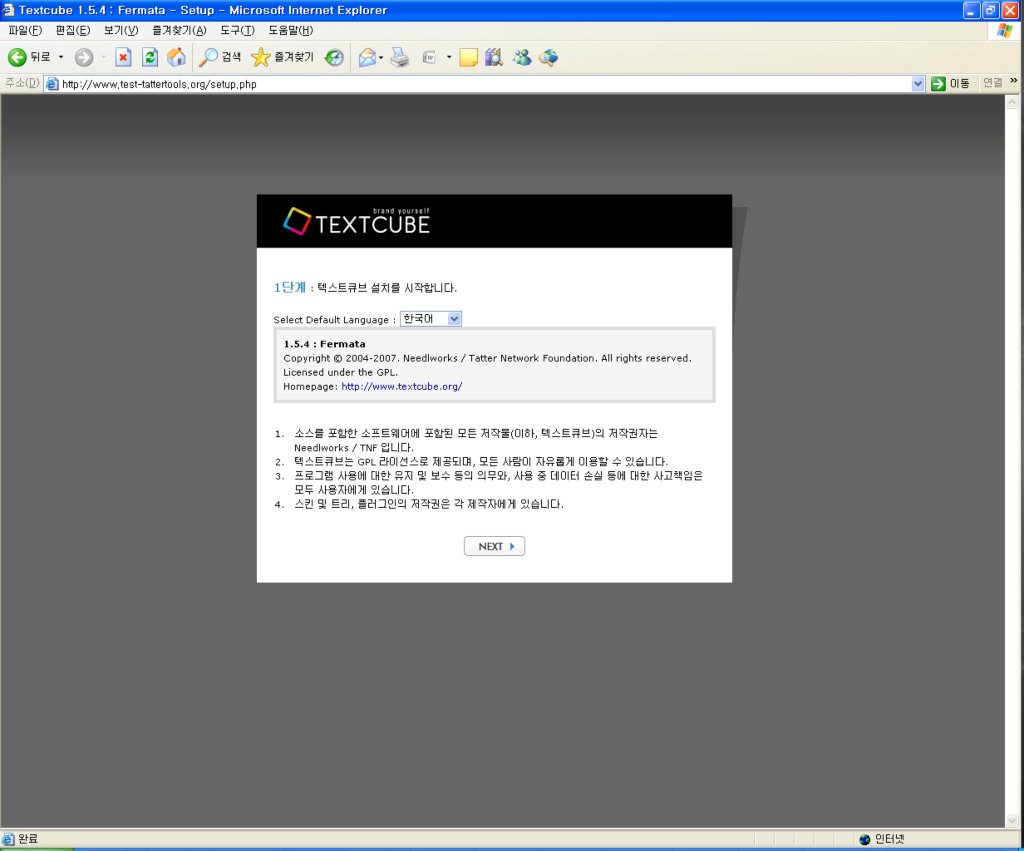Open the 즐겨찾기(A) menu
The image size is (1024, 851).
[x=179, y=30]
